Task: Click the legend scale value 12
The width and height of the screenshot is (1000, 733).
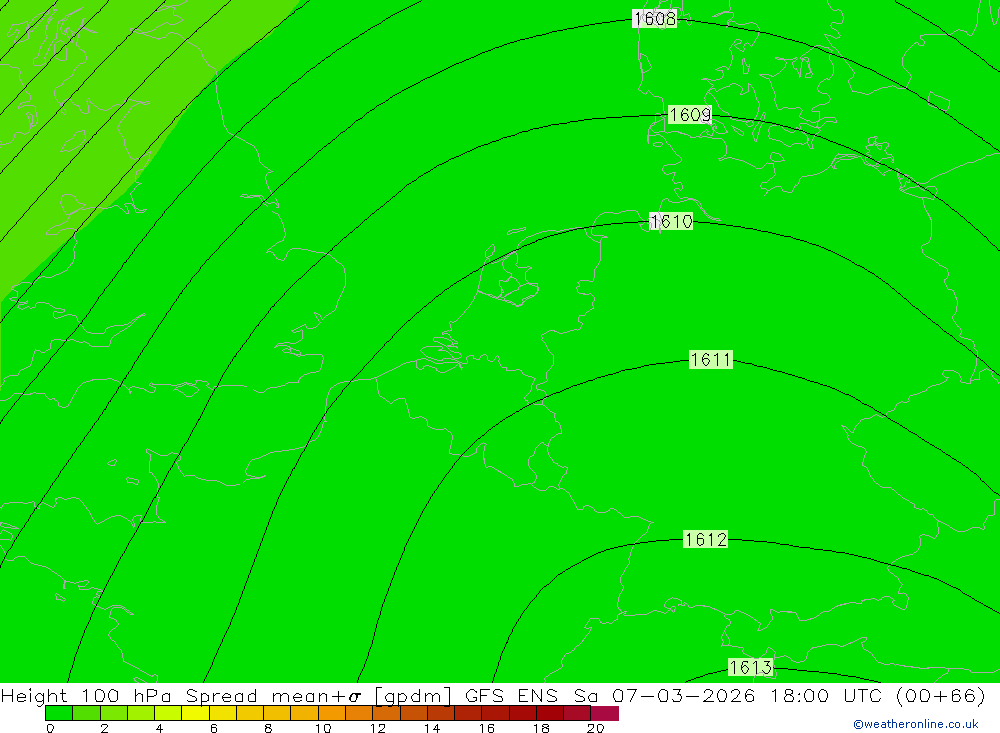Action: point(378,728)
